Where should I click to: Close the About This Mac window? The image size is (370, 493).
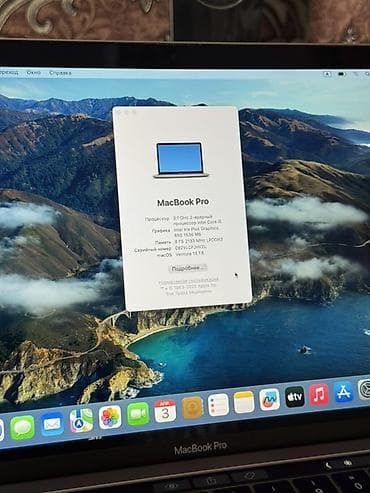coord(118,113)
